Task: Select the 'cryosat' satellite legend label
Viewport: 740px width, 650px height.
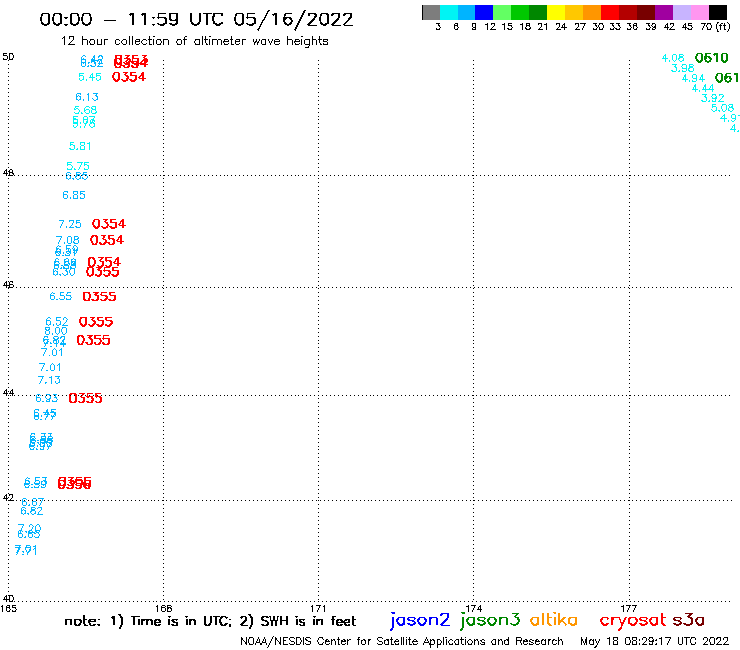Action: pyautogui.click(x=633, y=620)
